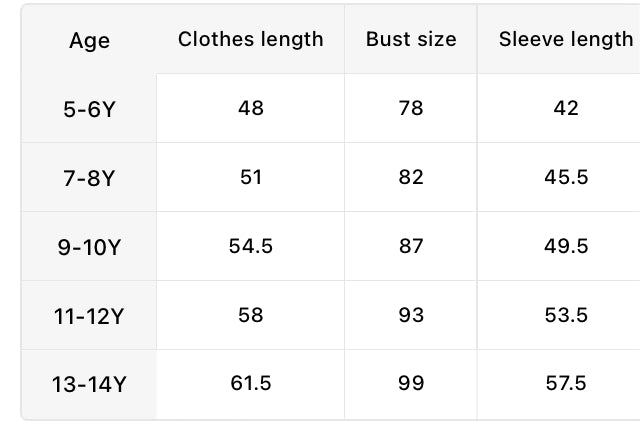Select sleeve length value 45.5

pyautogui.click(x=565, y=177)
